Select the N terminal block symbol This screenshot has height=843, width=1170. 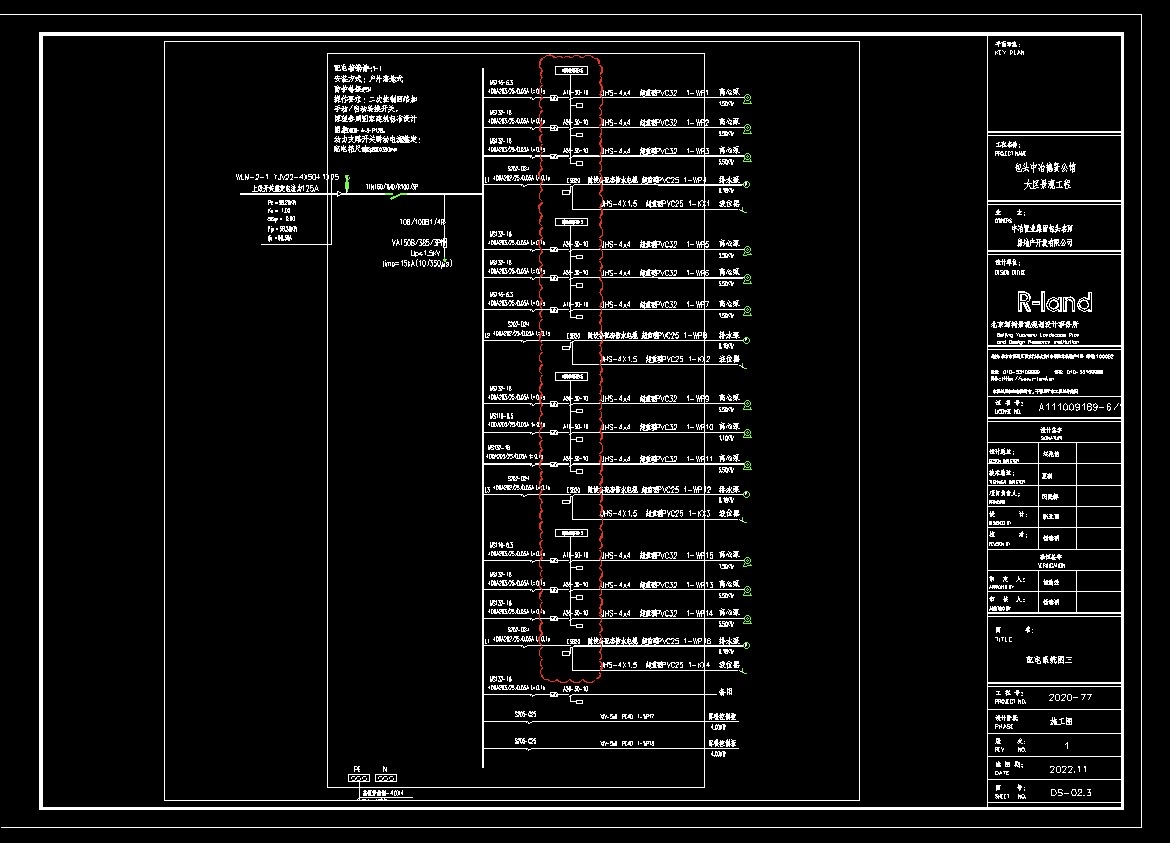click(386, 778)
